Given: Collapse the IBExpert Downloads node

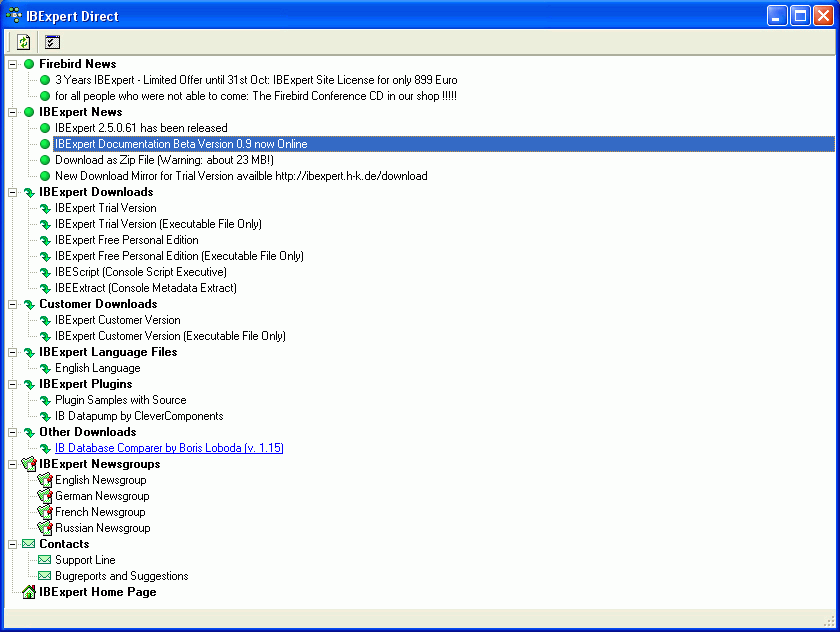Looking at the screenshot, I should (x=13, y=192).
